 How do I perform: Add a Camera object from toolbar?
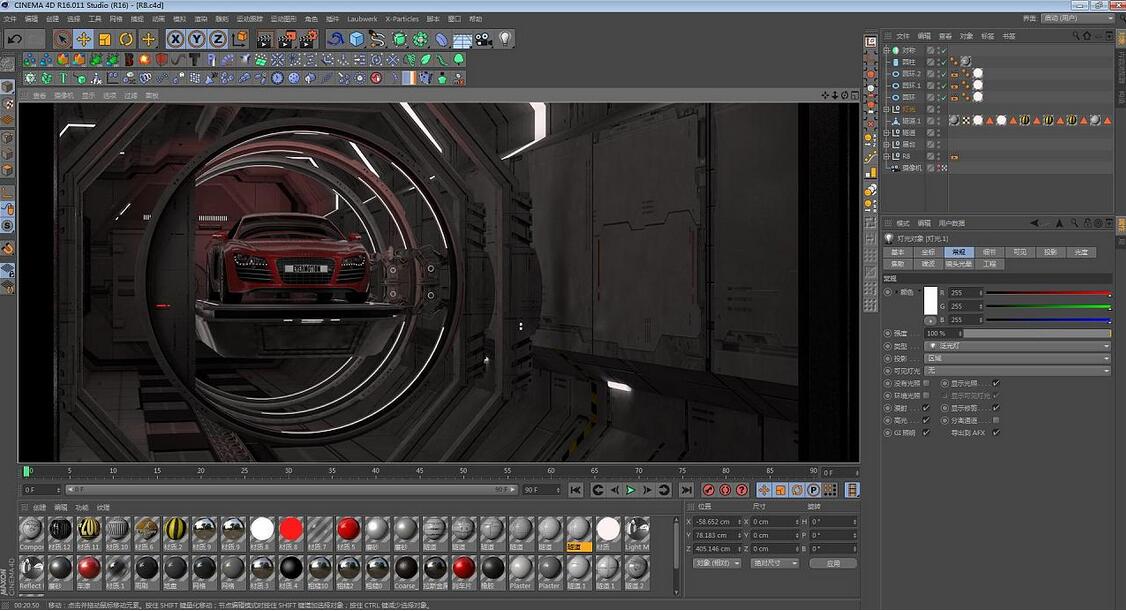coord(483,39)
